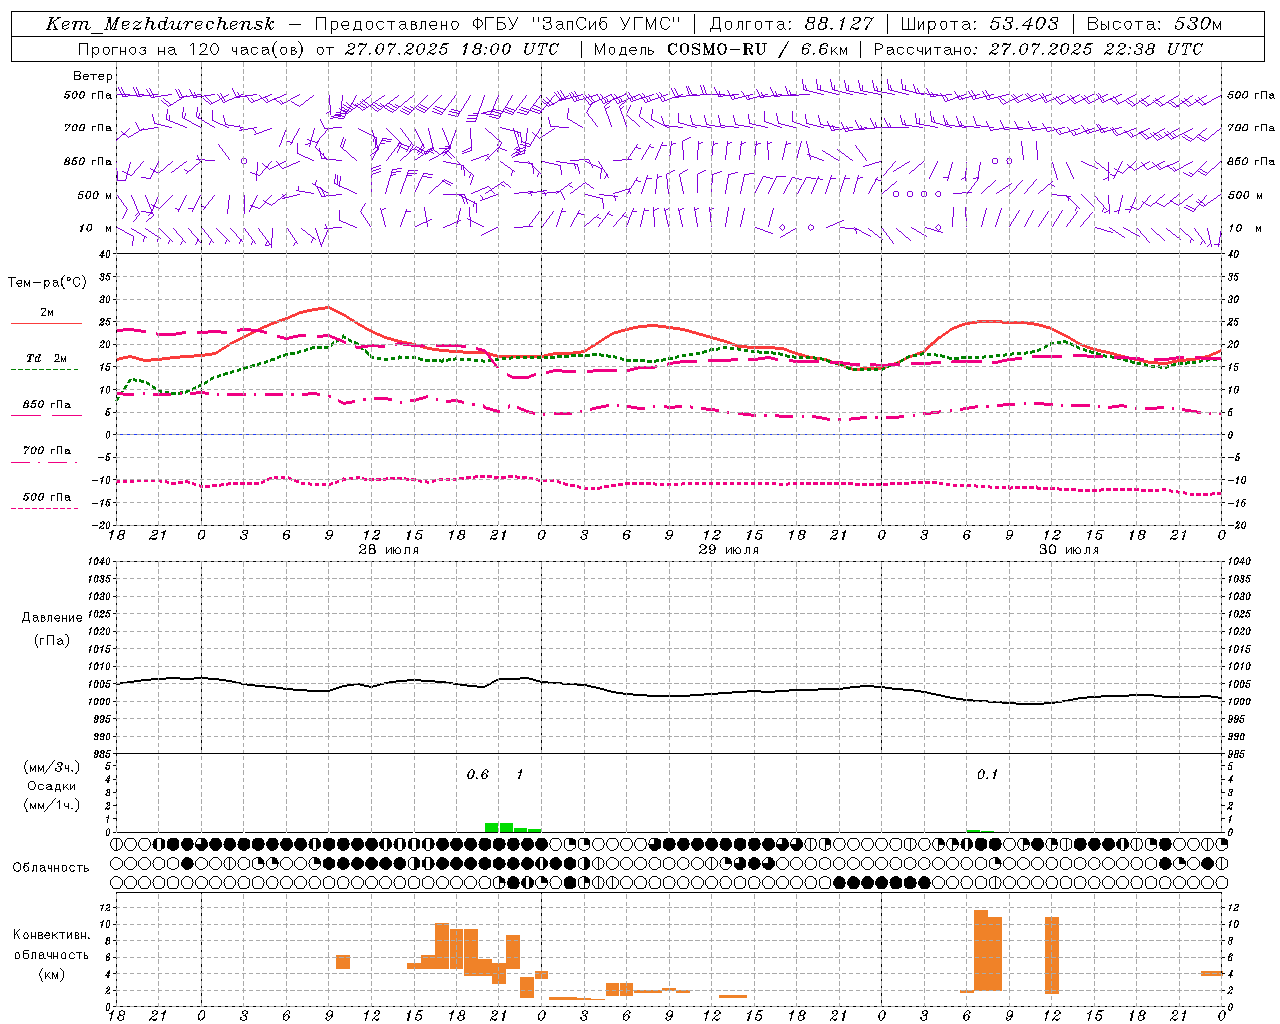Click the tall orange convective bar at 12h 30 июля
The width and height of the screenshot is (1280, 1024).
pos(1052,955)
